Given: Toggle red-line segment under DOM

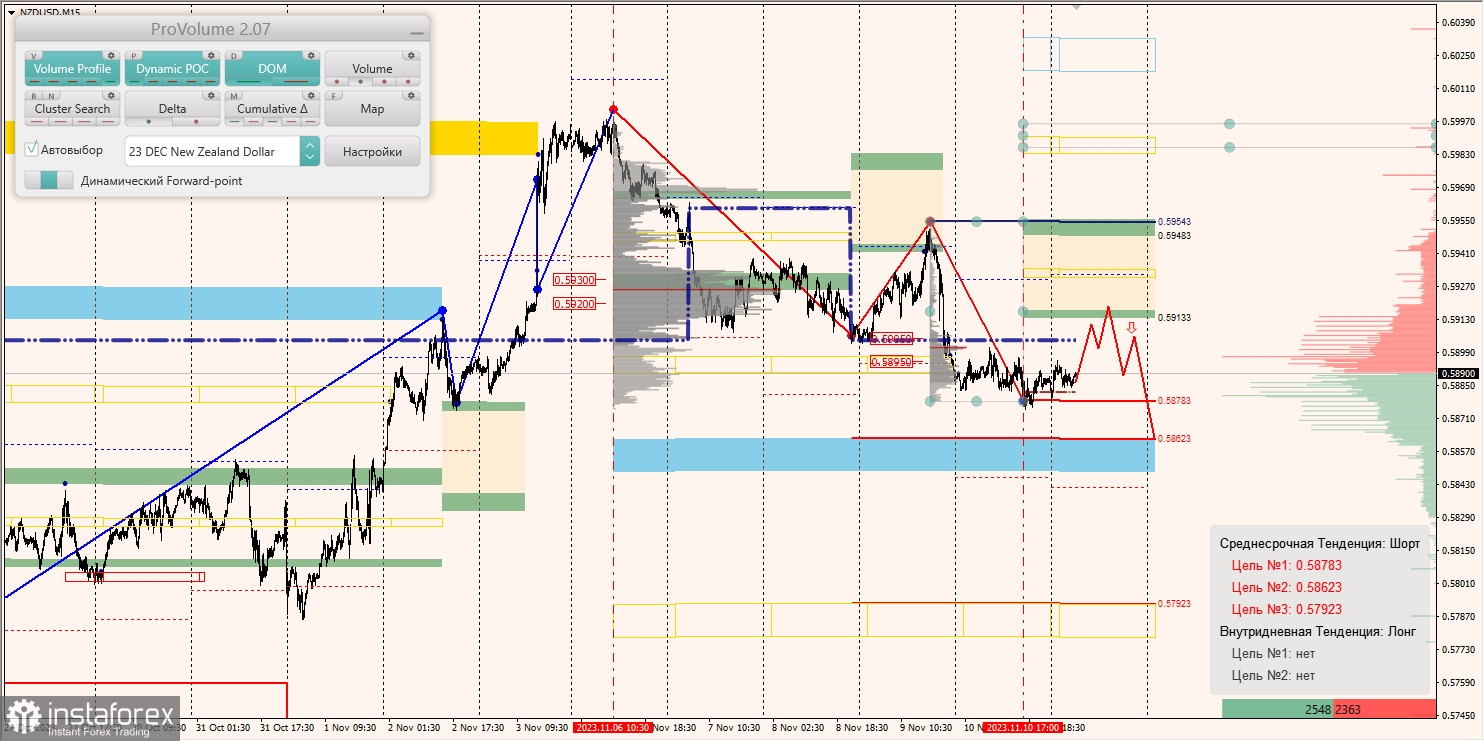Looking at the screenshot, I should pos(296,81).
